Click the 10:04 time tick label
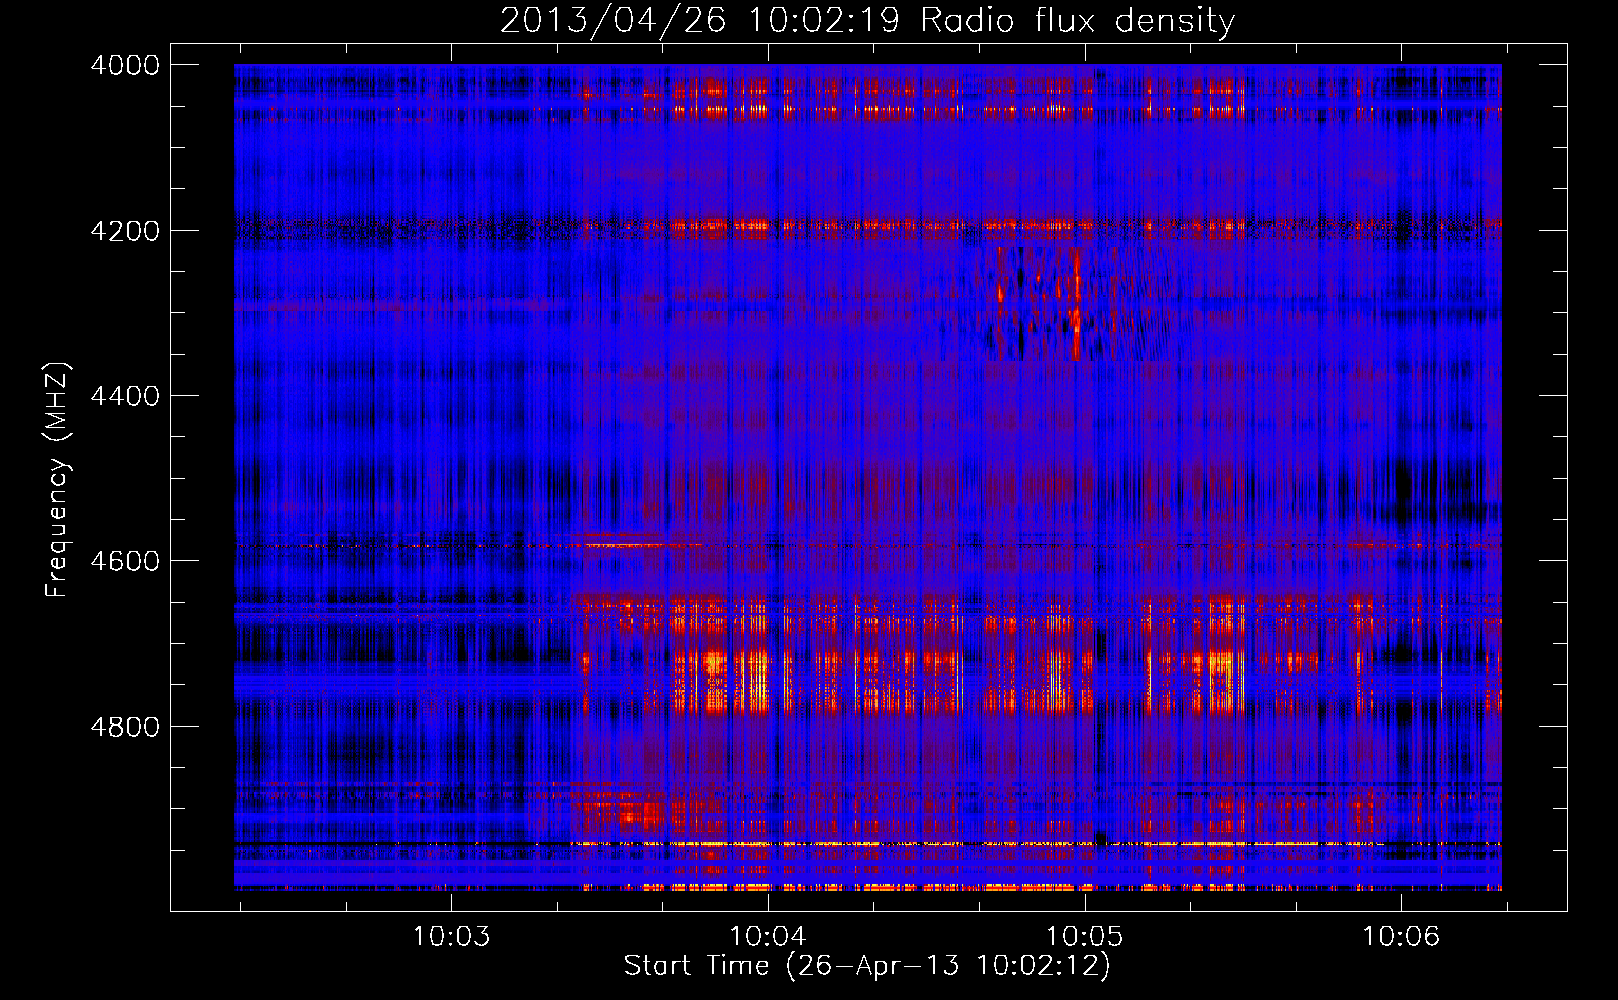1618x1000 pixels. tap(768, 936)
